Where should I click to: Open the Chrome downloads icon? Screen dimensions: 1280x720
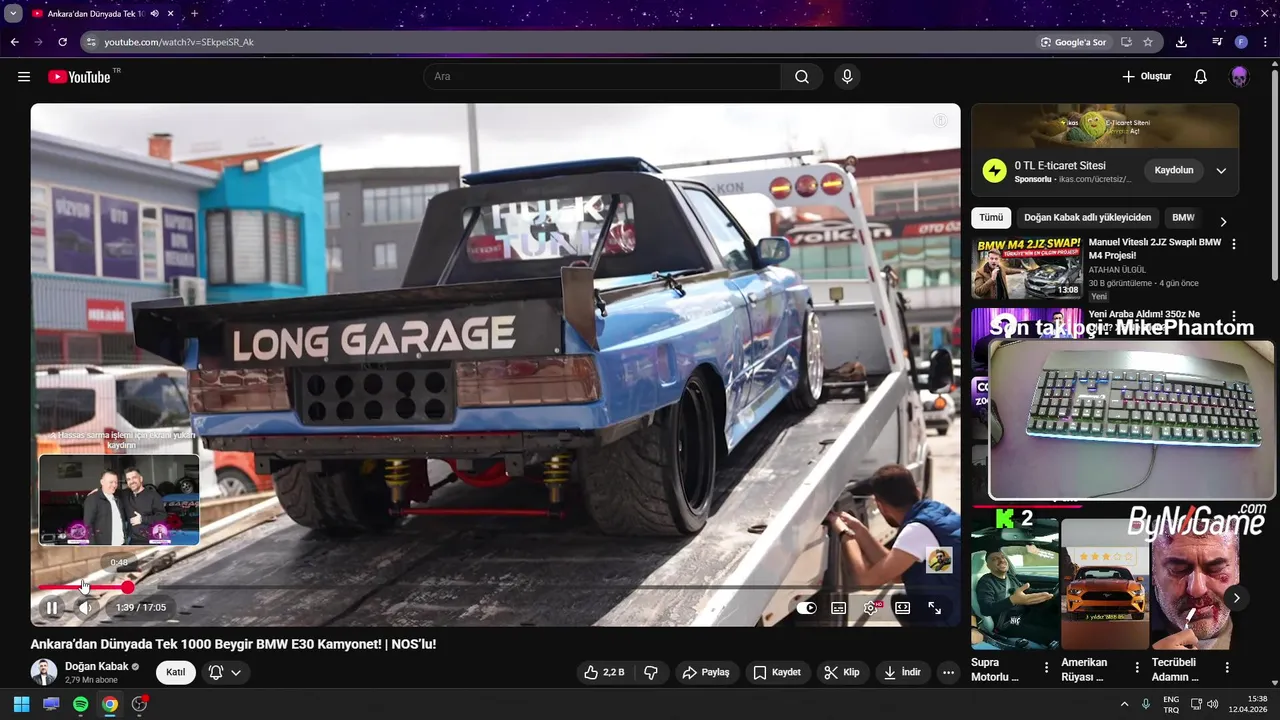click(x=1181, y=42)
